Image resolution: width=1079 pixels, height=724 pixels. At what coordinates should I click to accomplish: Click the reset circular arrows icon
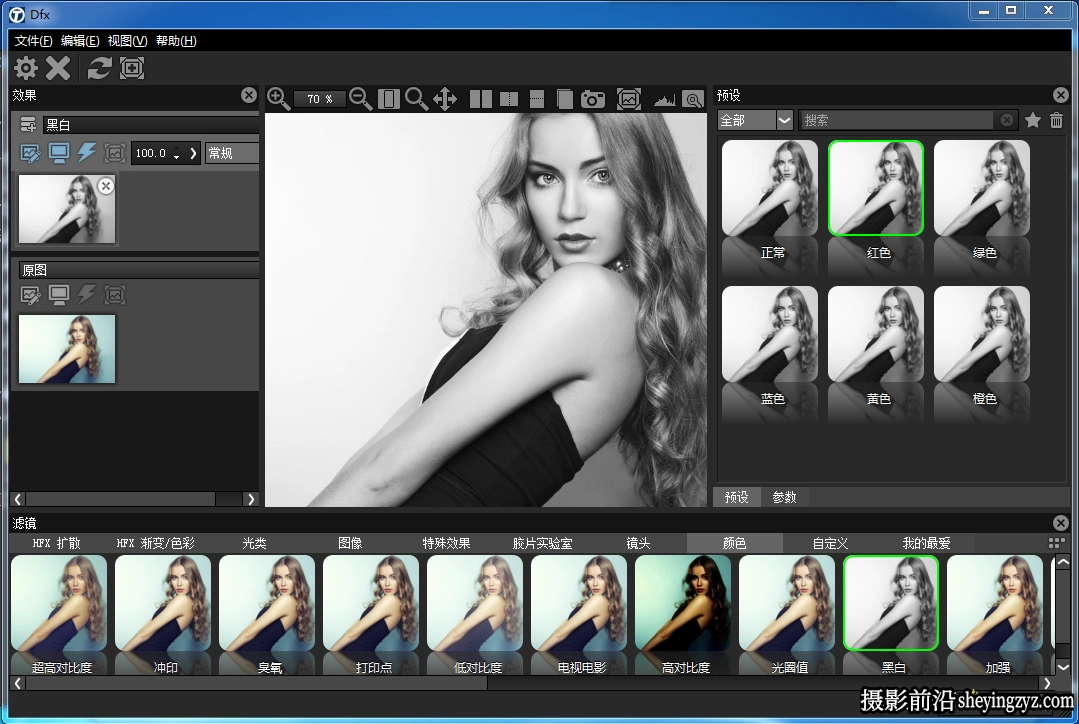tap(100, 67)
